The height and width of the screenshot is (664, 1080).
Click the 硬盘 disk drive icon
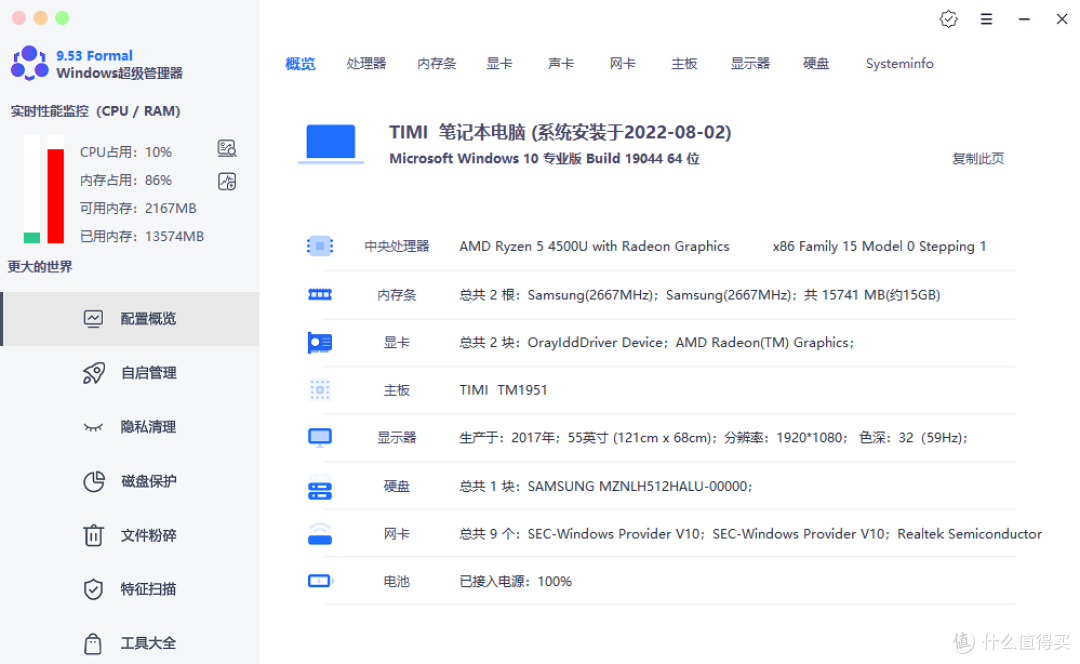(x=320, y=487)
